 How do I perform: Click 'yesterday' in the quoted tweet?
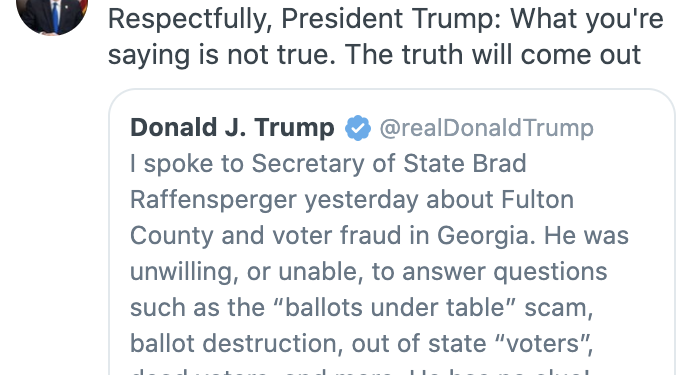click(x=361, y=200)
